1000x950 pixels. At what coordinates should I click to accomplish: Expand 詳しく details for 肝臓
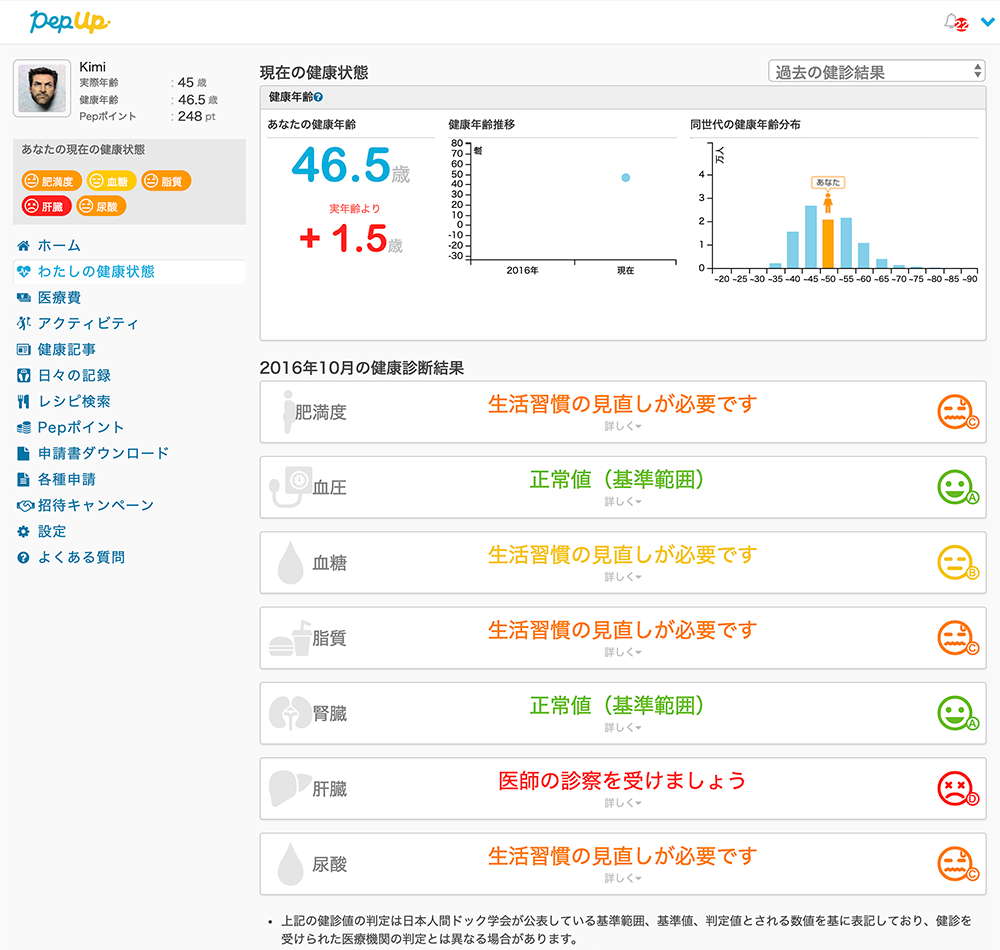click(x=622, y=803)
